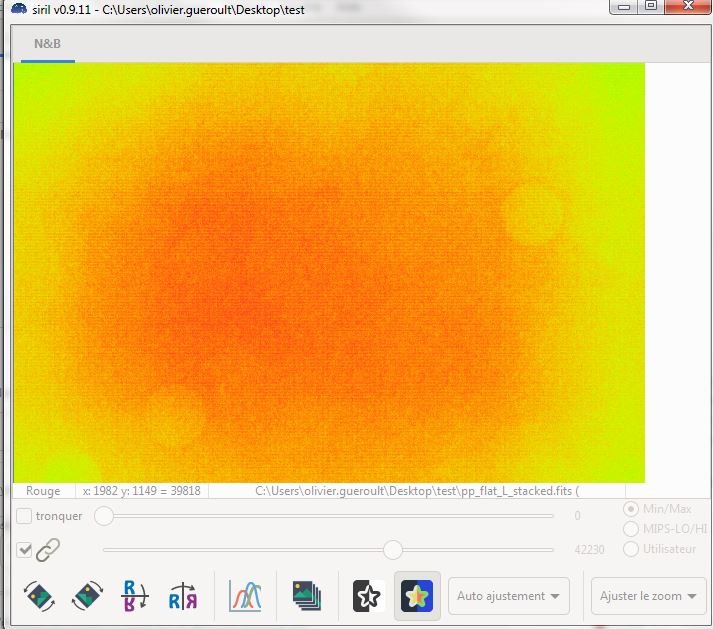This screenshot has width=713, height=629.
Task: Click the high cutoff slider handle at 42230
Action: [x=393, y=550]
